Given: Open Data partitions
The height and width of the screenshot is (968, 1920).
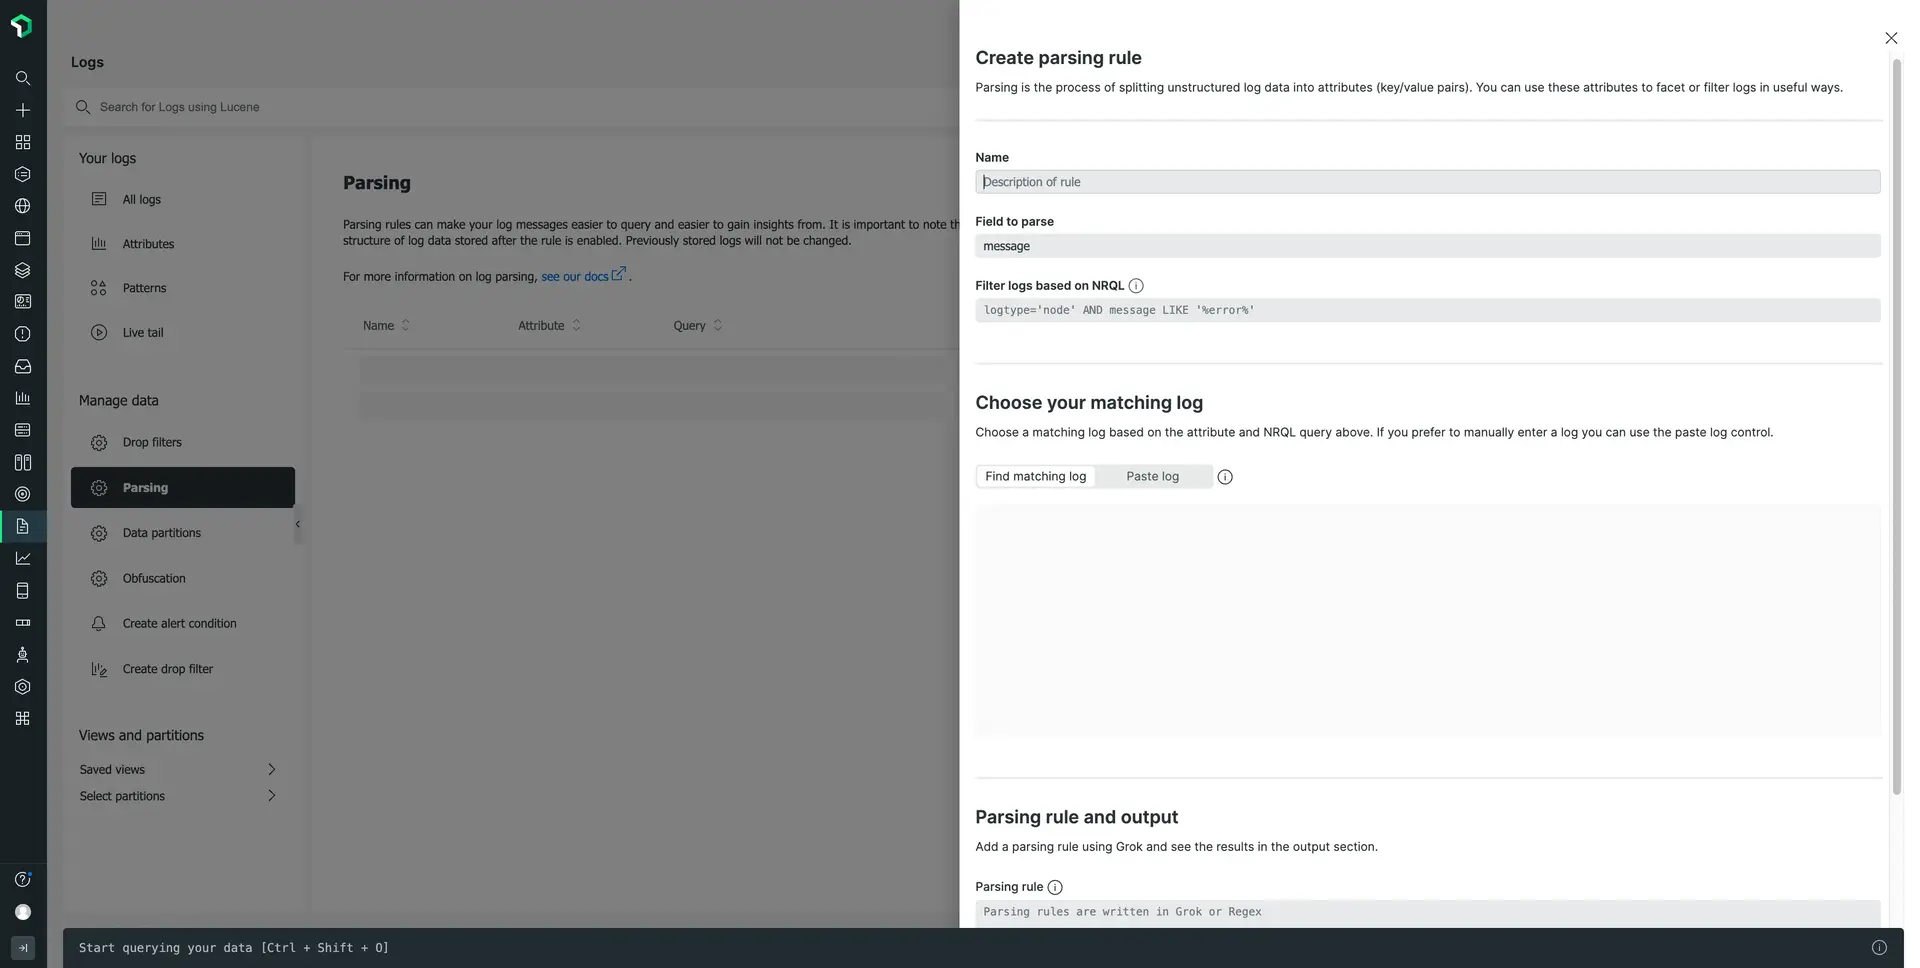Looking at the screenshot, I should point(183,533).
